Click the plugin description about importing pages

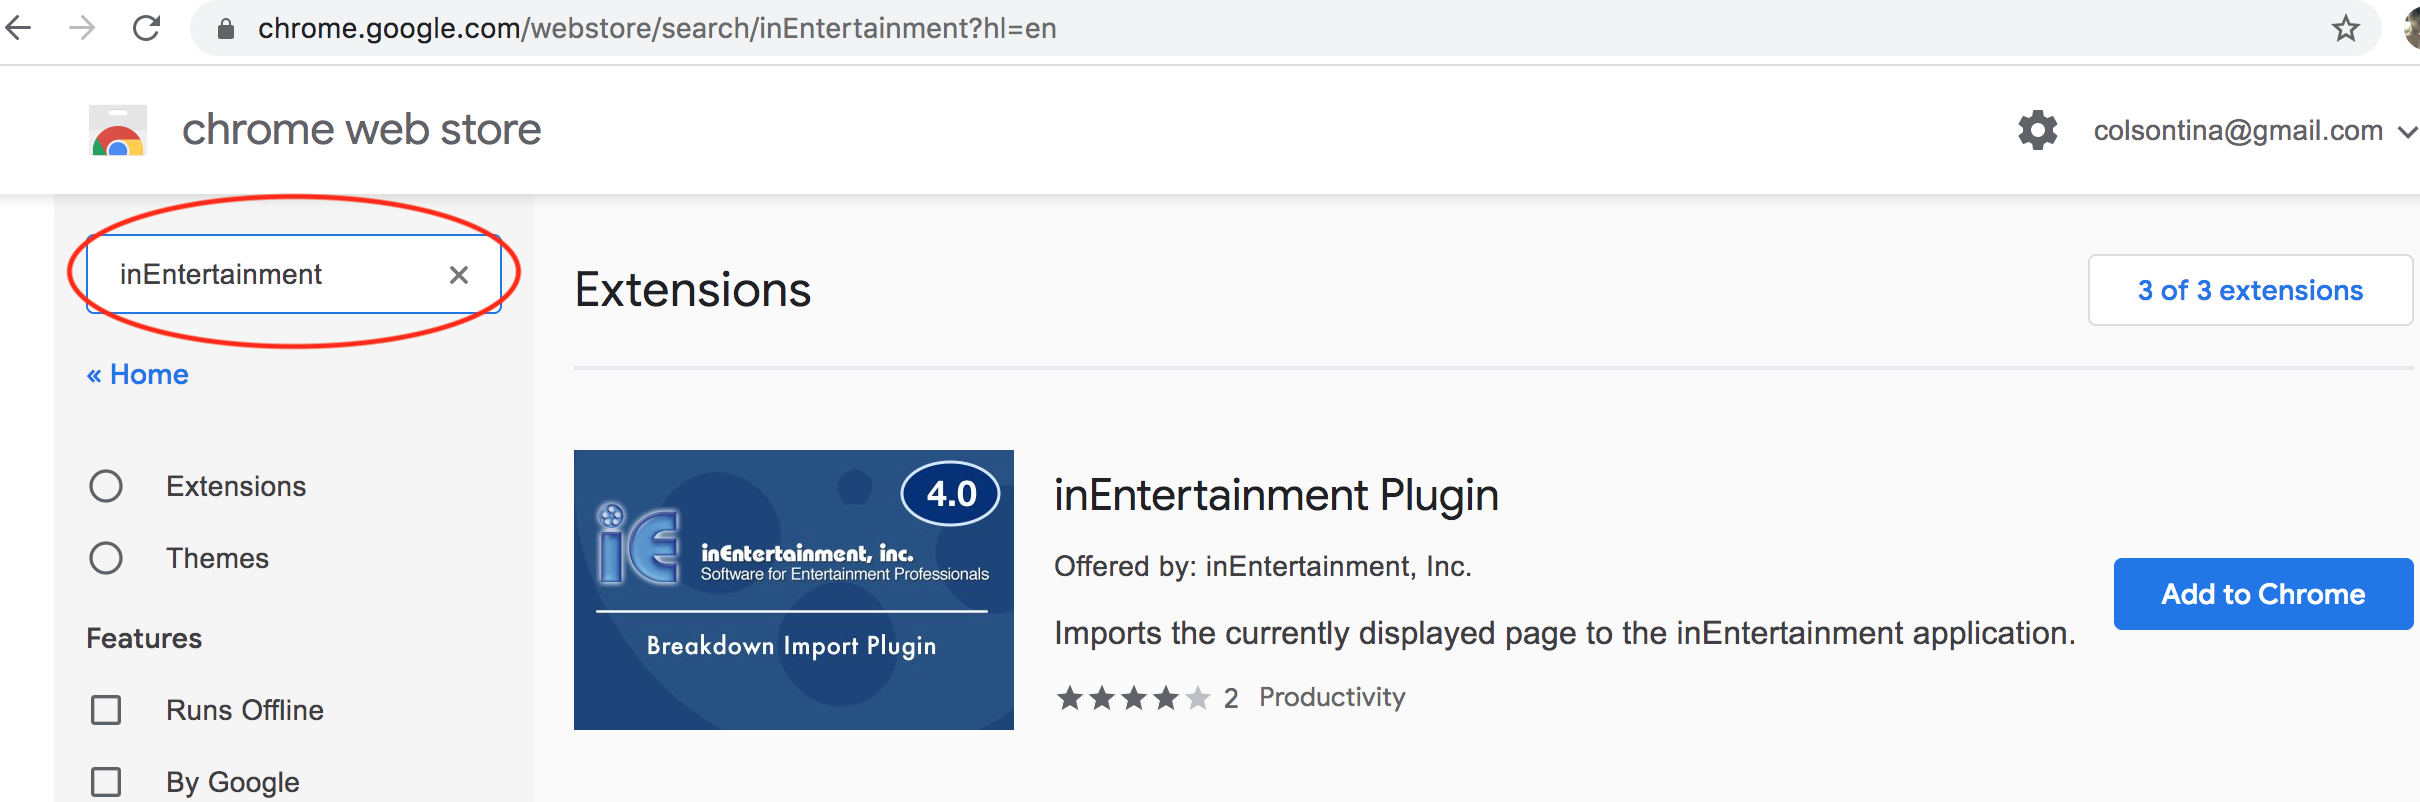coord(1565,633)
